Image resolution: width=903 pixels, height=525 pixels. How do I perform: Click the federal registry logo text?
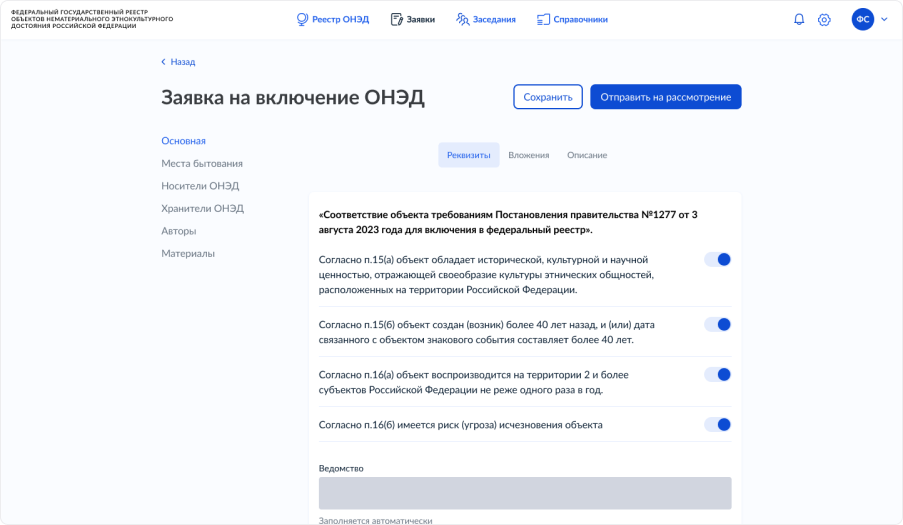92,19
